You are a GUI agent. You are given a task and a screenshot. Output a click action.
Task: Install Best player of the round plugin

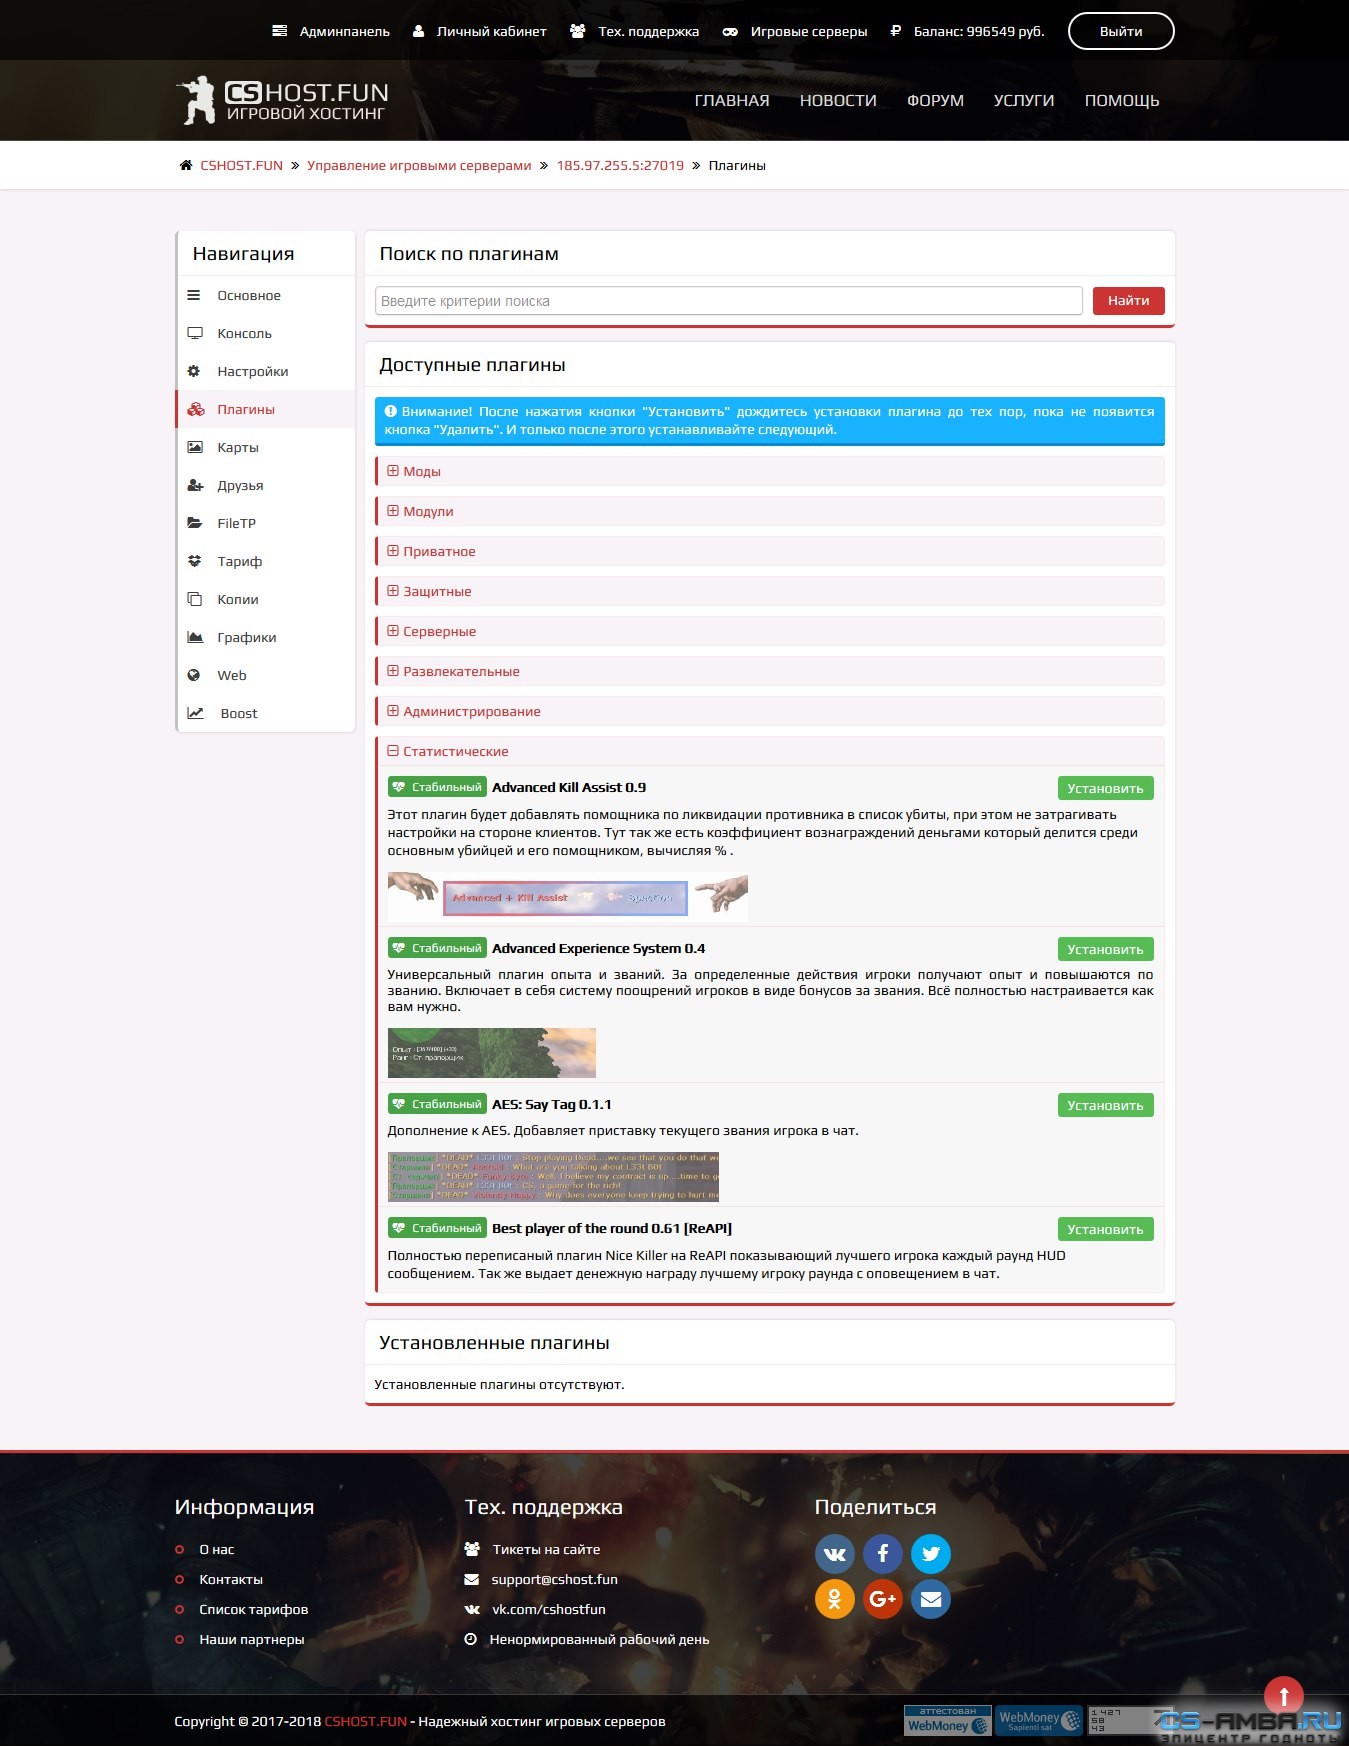[1105, 1229]
